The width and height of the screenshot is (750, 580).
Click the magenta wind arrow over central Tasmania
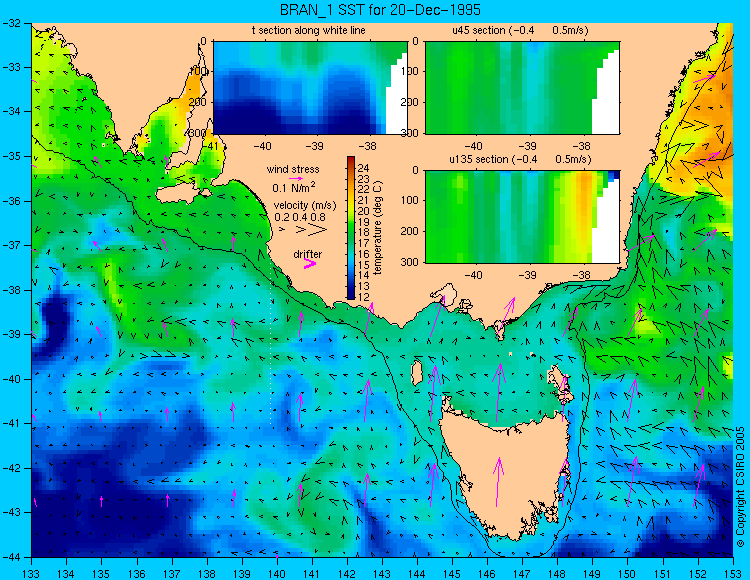(498, 482)
